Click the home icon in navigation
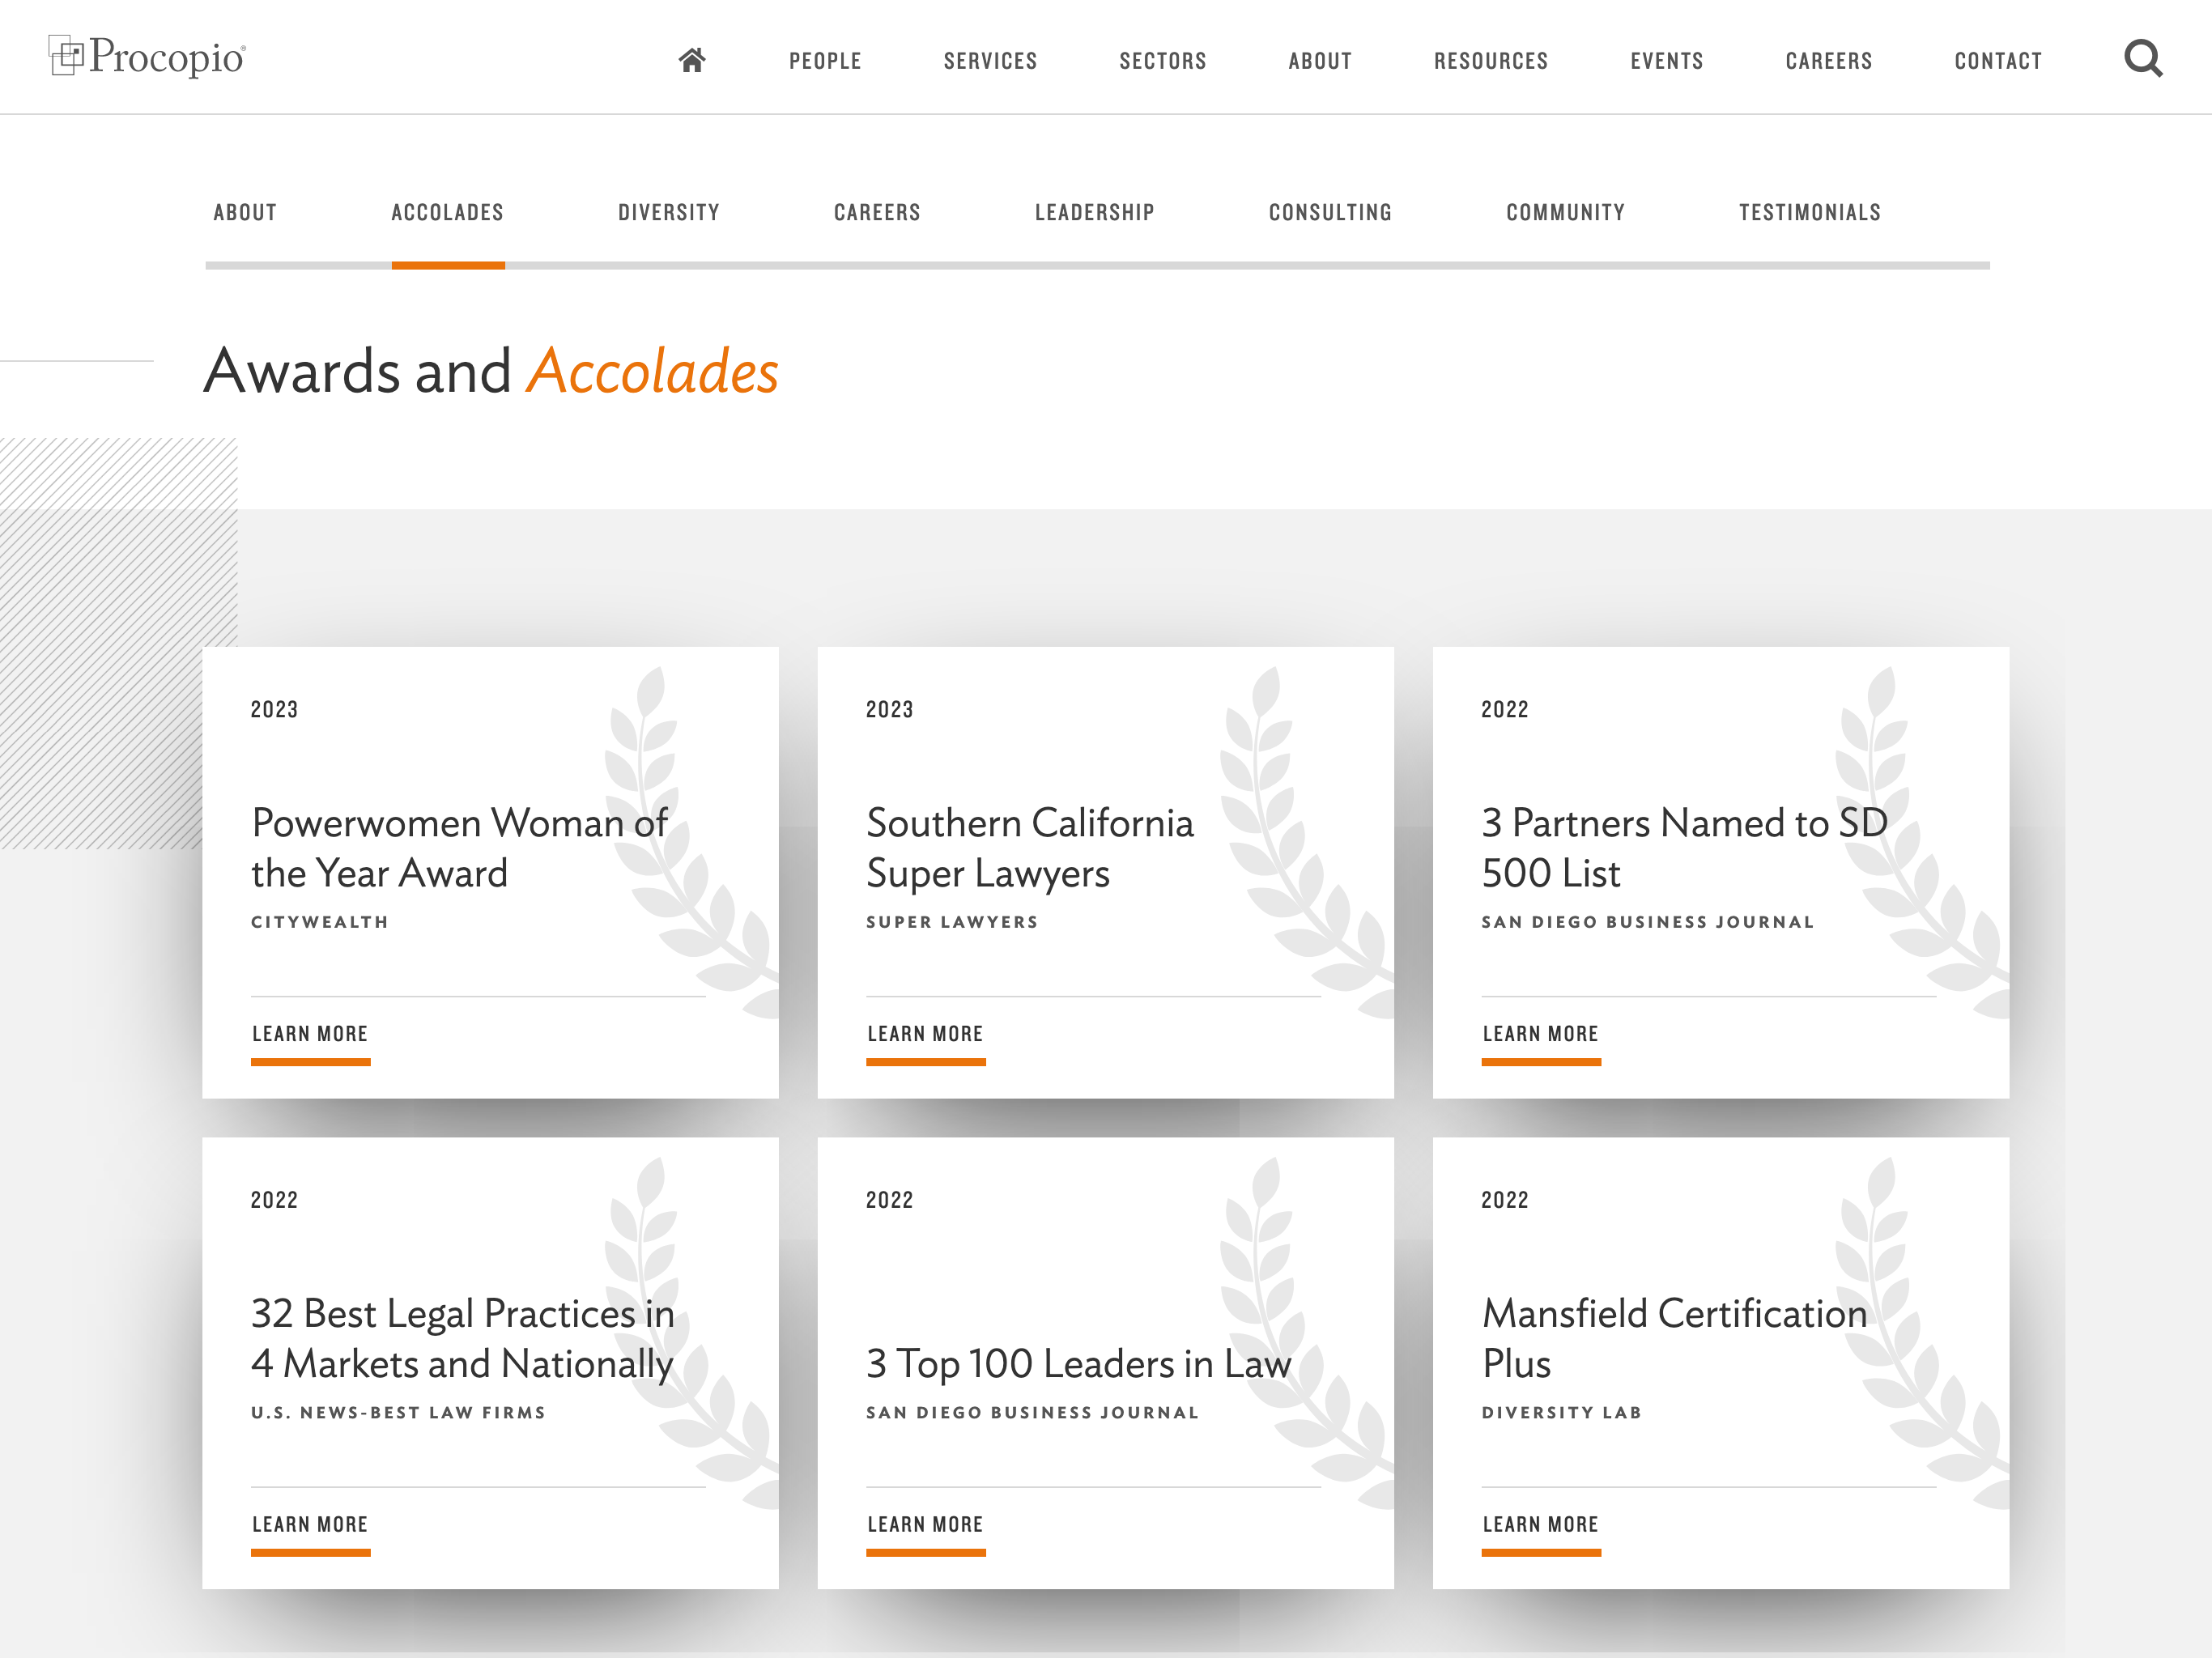 (x=692, y=61)
